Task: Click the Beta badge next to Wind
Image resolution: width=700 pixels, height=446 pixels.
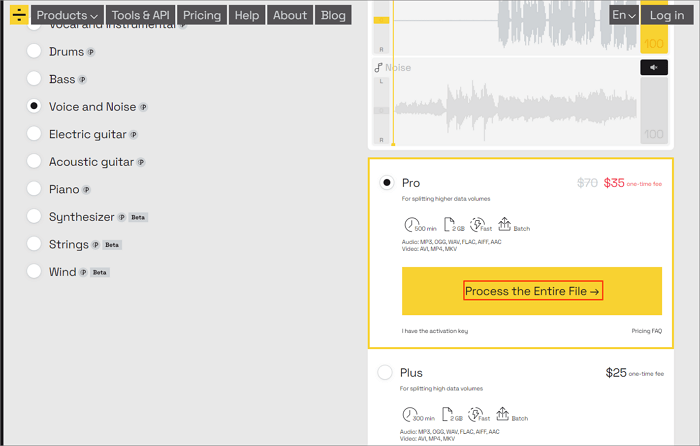Action: pyautogui.click(x=100, y=272)
